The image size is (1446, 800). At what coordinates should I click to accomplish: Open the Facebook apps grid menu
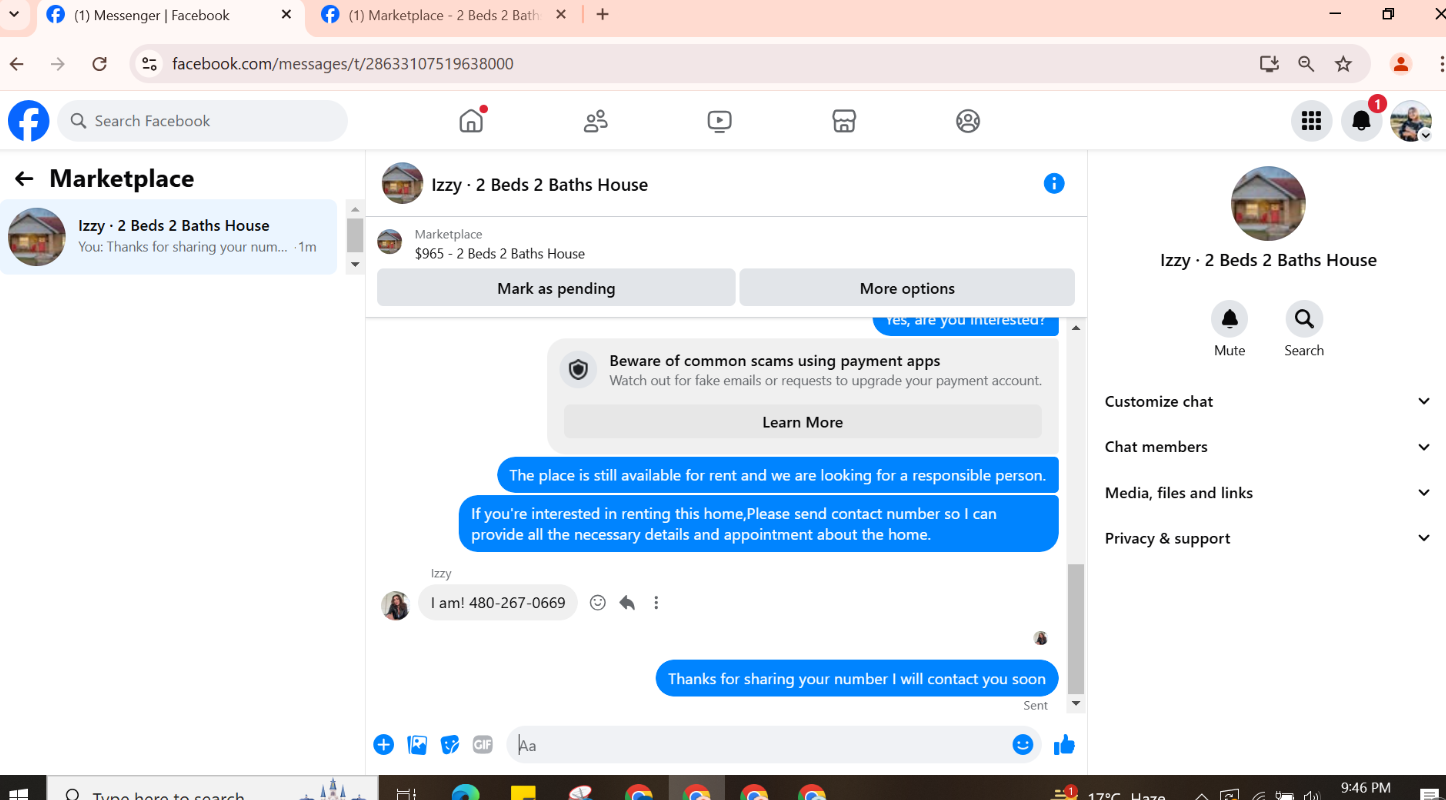coord(1312,121)
